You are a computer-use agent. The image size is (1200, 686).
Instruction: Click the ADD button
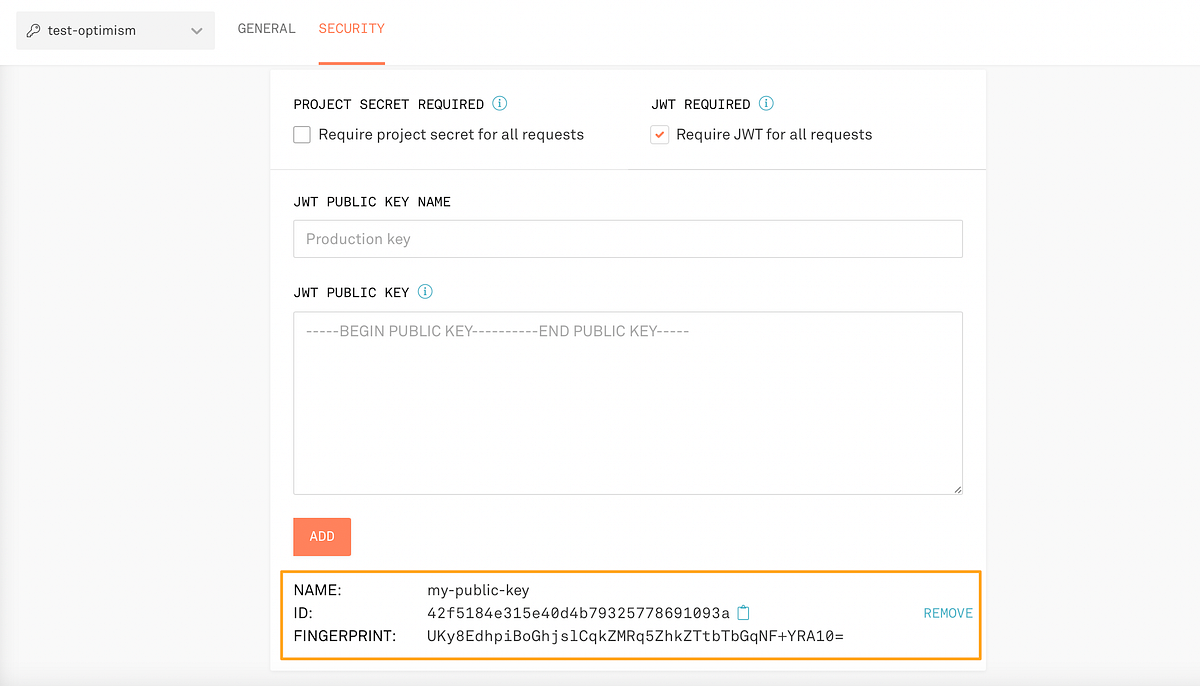(322, 537)
